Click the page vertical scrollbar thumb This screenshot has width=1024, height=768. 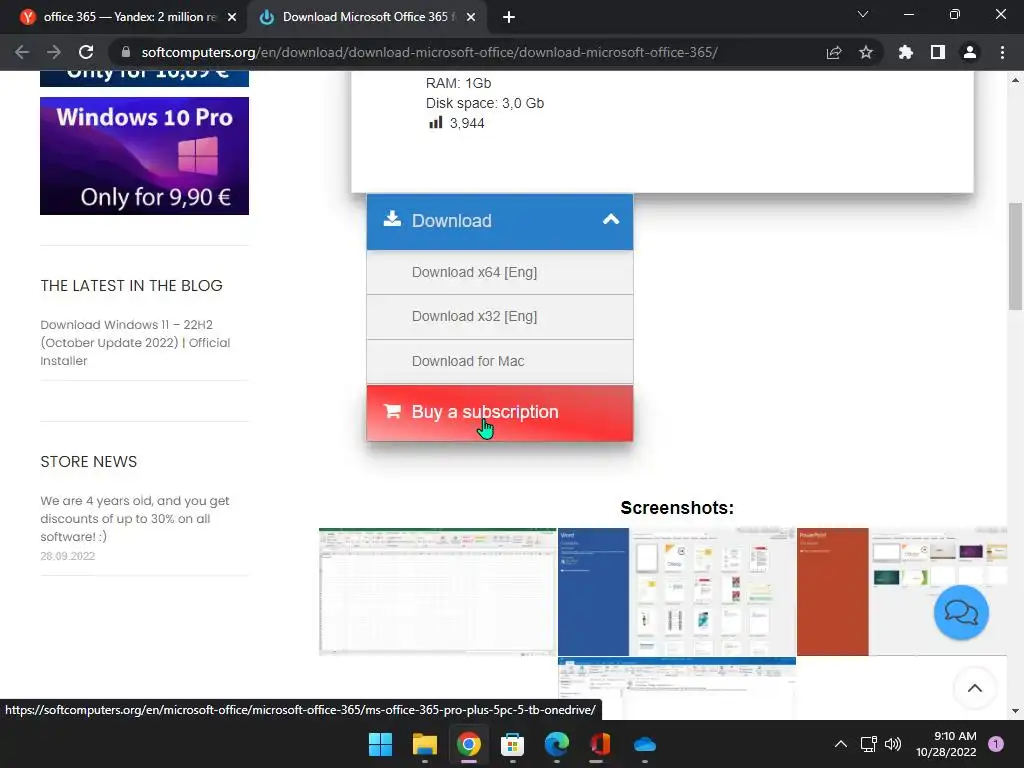[1015, 256]
